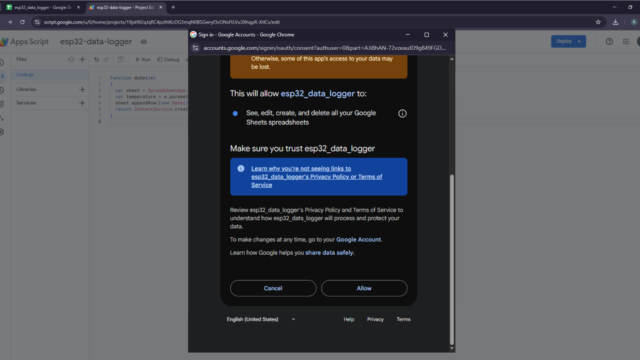640x360 pixels.
Task: Open Editor icon in left sidebar
Action: point(2,76)
